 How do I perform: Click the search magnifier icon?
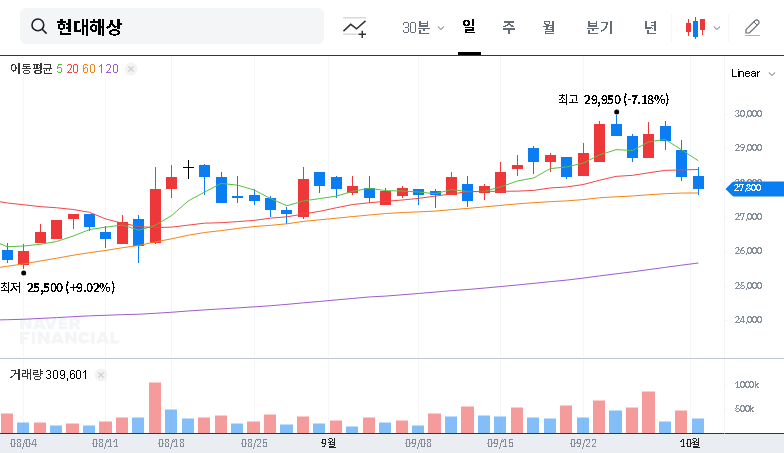point(40,27)
